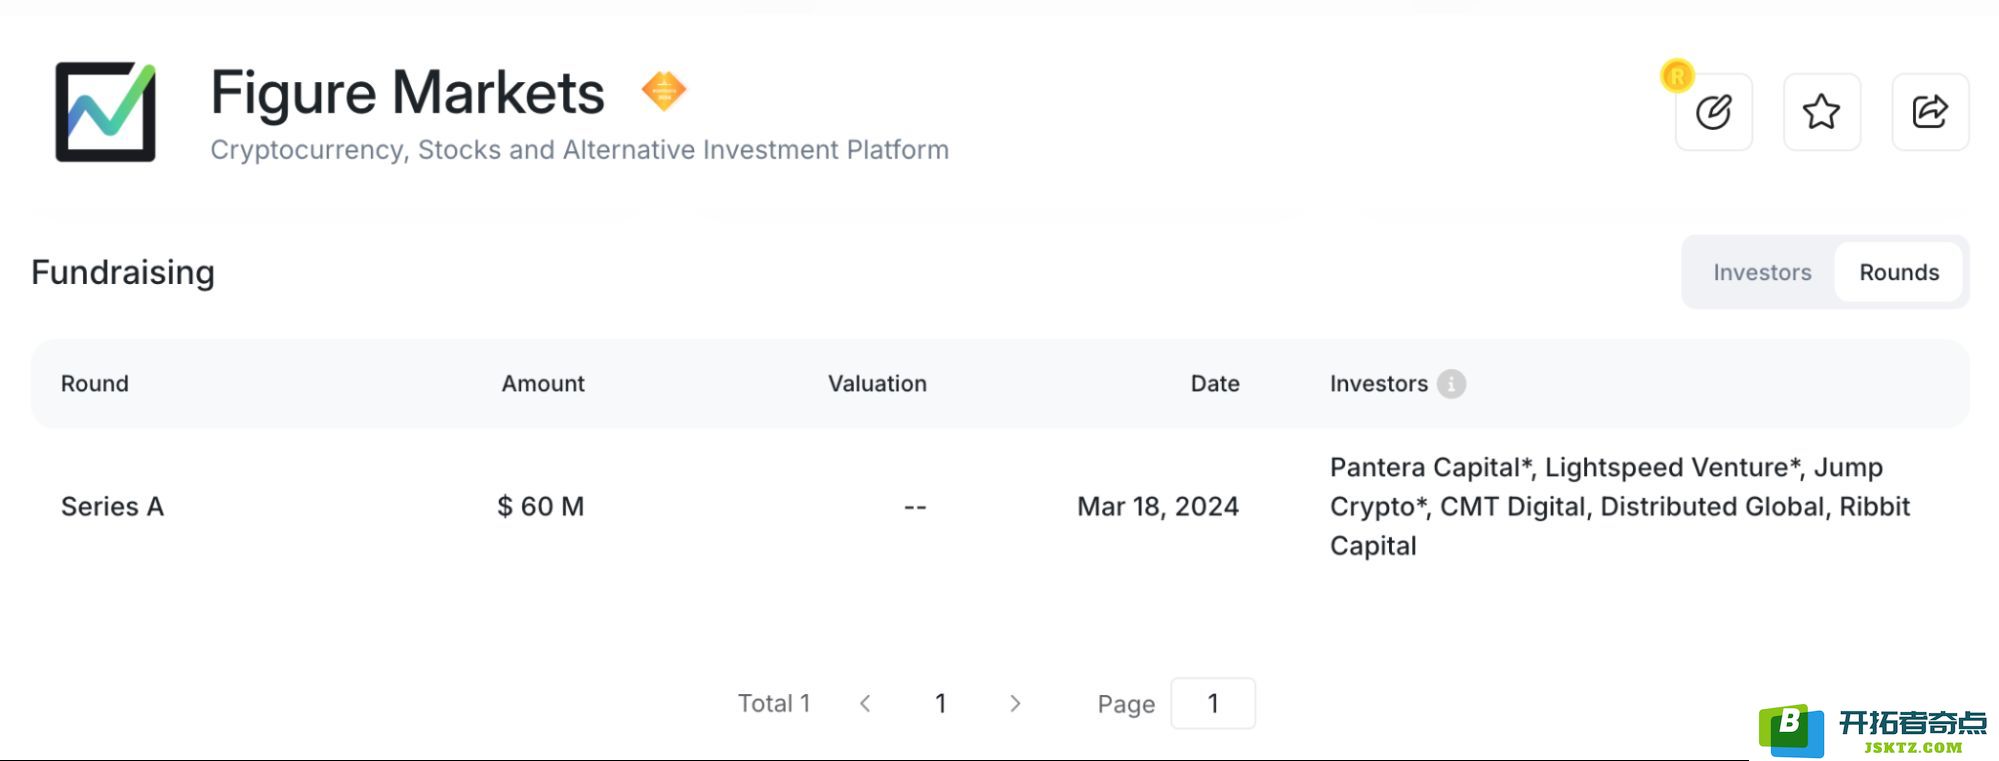
Task: Click the Fundraising section heading
Action: (123, 273)
